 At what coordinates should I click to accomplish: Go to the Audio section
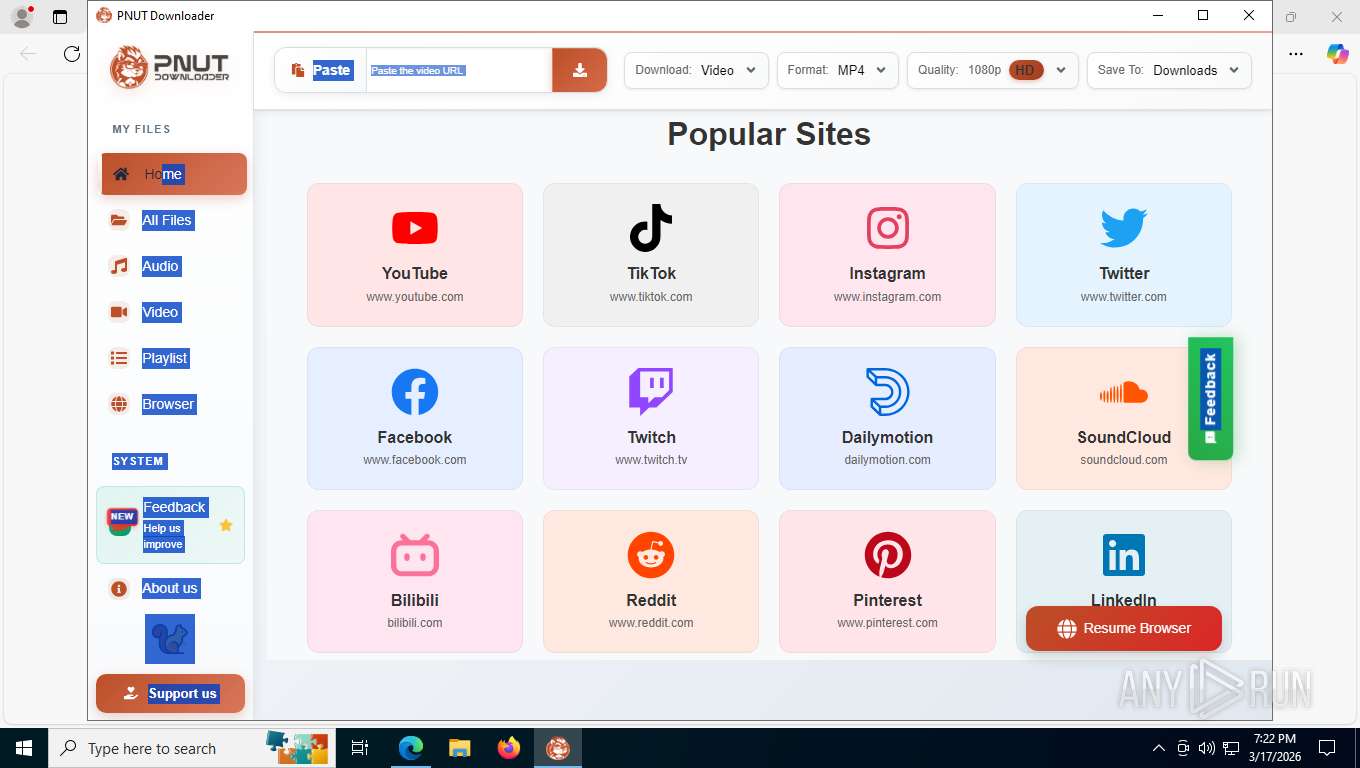coord(160,266)
